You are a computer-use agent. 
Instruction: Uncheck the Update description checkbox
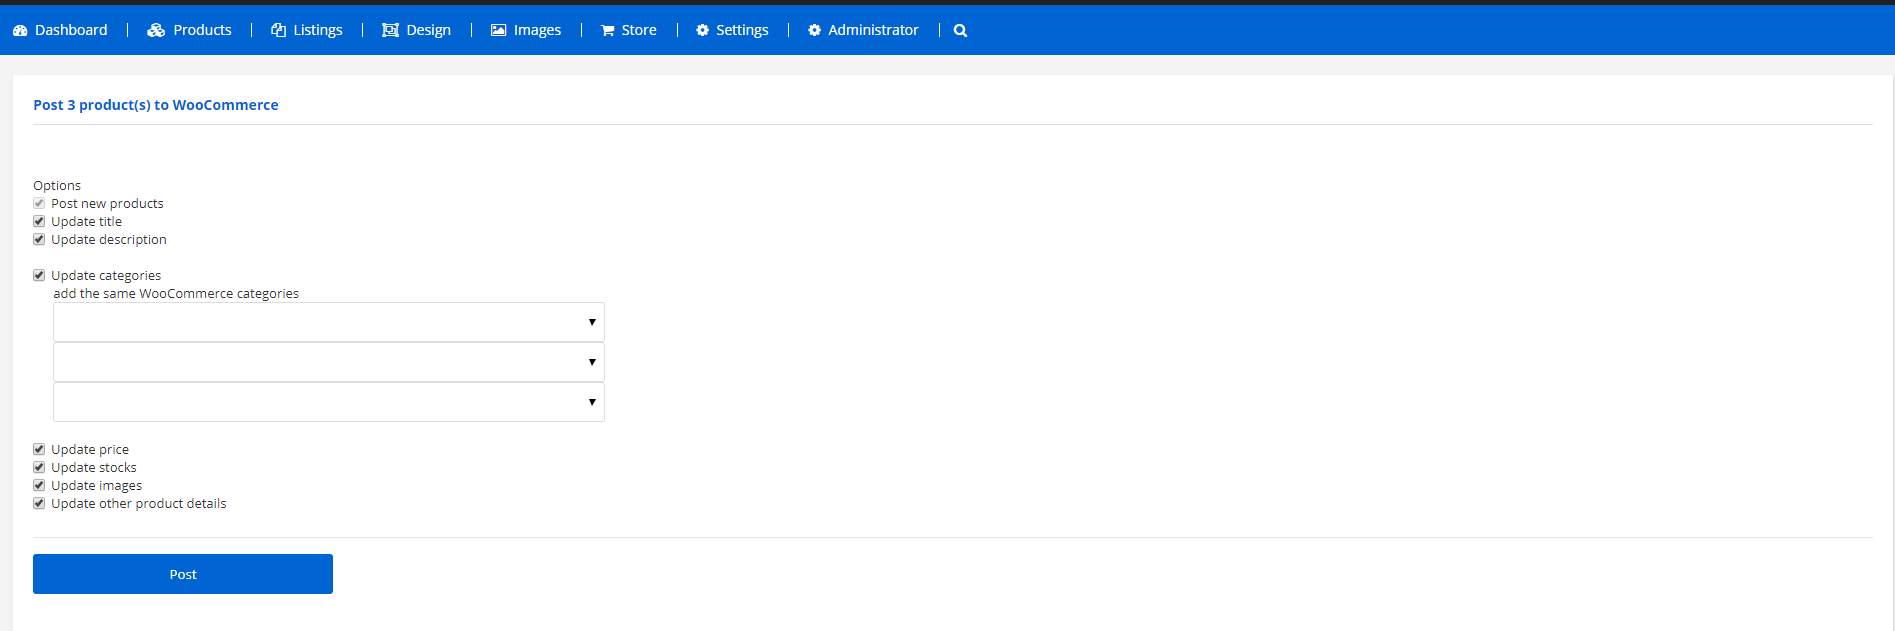(39, 239)
